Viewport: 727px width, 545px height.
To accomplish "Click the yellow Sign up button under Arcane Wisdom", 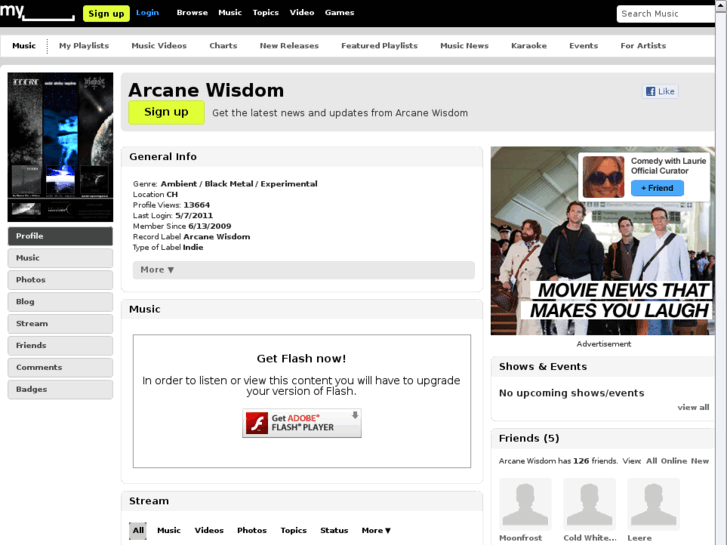I will pos(166,112).
